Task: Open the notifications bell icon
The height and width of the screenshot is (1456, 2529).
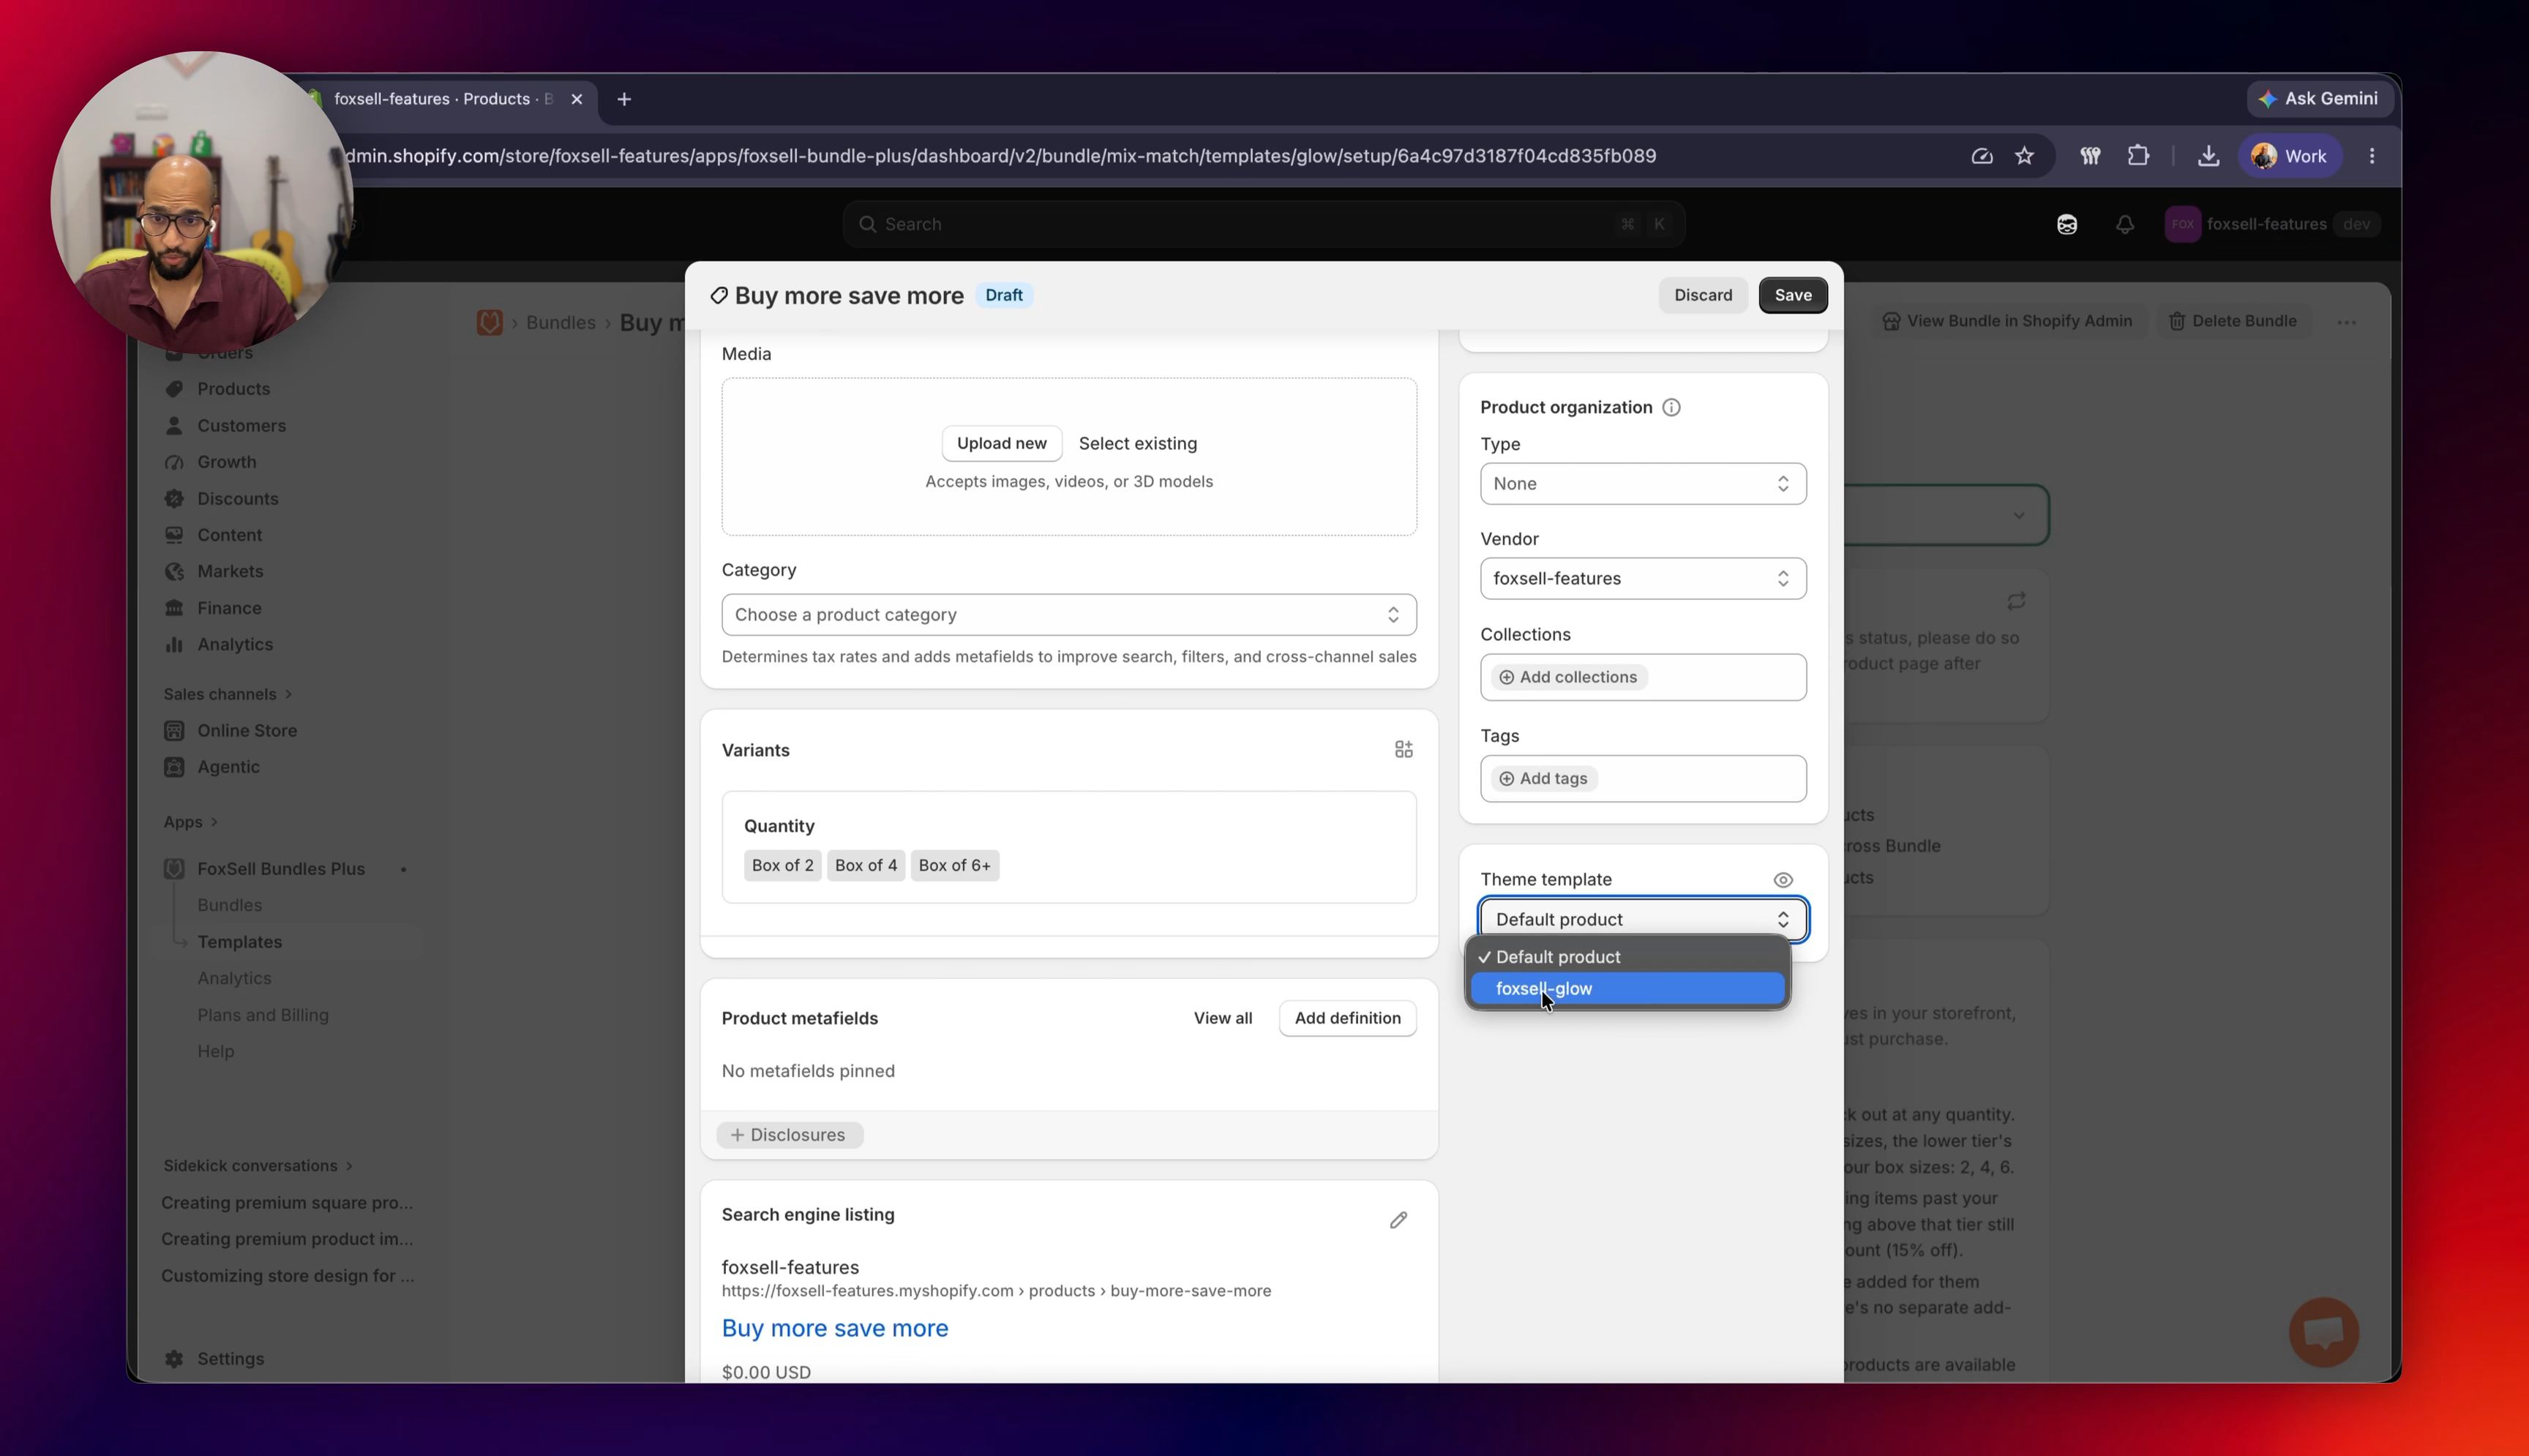Action: 2125,224
